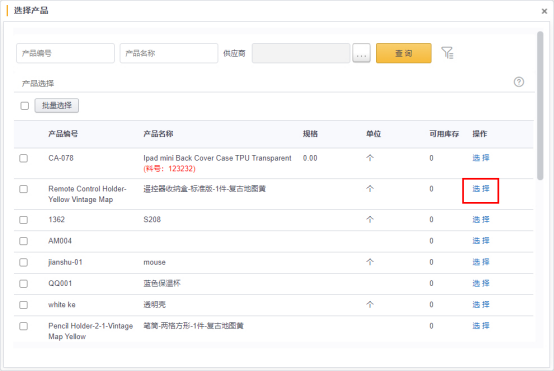
Task: Check the AM004 row checkbox
Action: pos(24,241)
